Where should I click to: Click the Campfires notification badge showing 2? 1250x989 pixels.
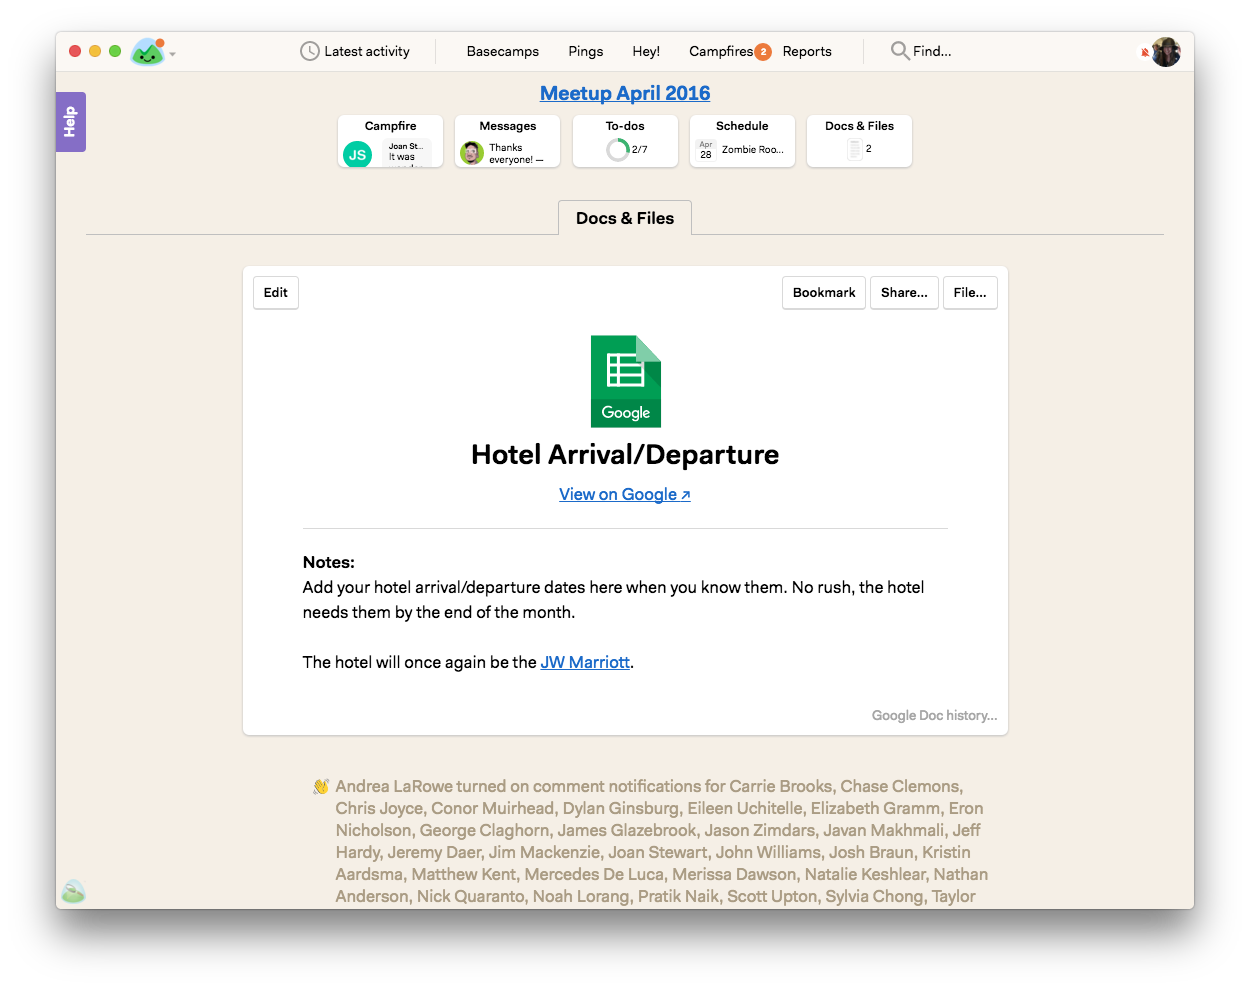pos(763,52)
